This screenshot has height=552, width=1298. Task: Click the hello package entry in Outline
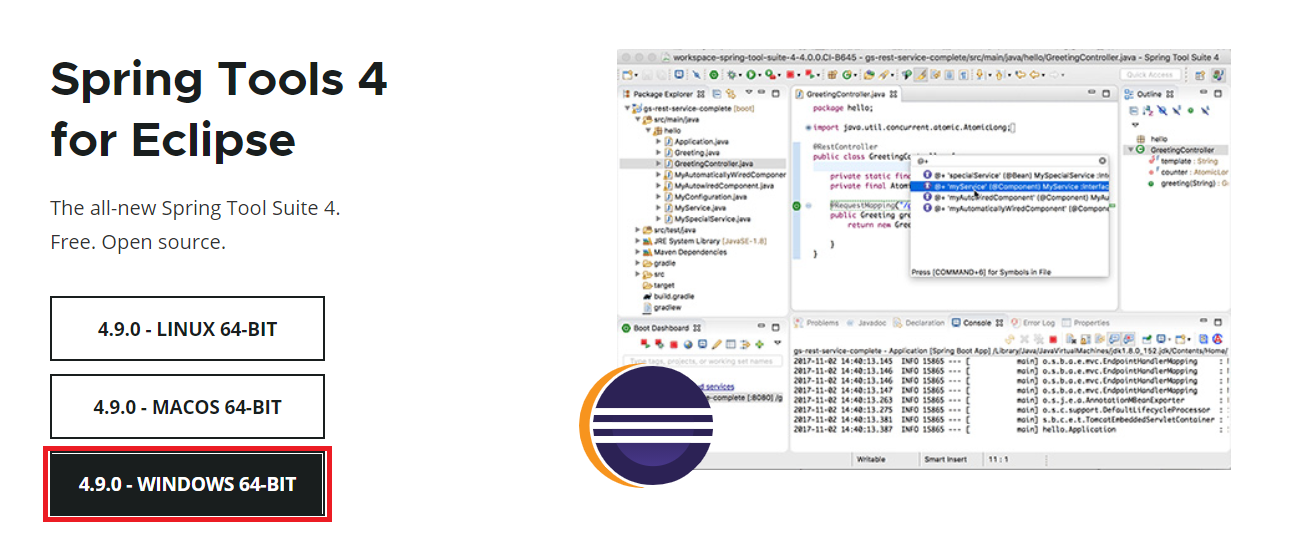[x=1151, y=138]
